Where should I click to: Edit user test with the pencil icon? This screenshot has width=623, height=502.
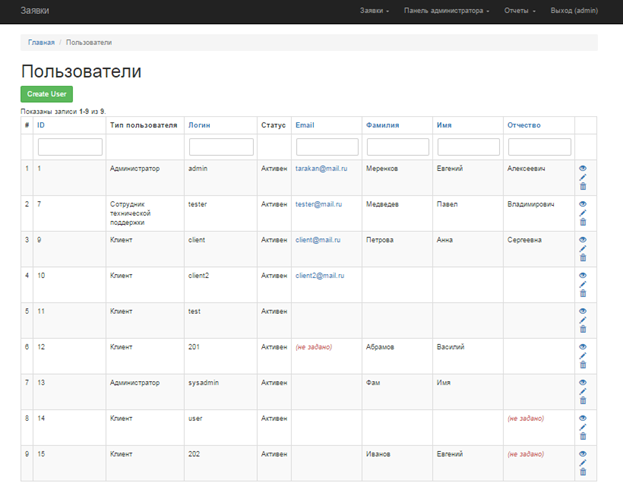tap(583, 320)
